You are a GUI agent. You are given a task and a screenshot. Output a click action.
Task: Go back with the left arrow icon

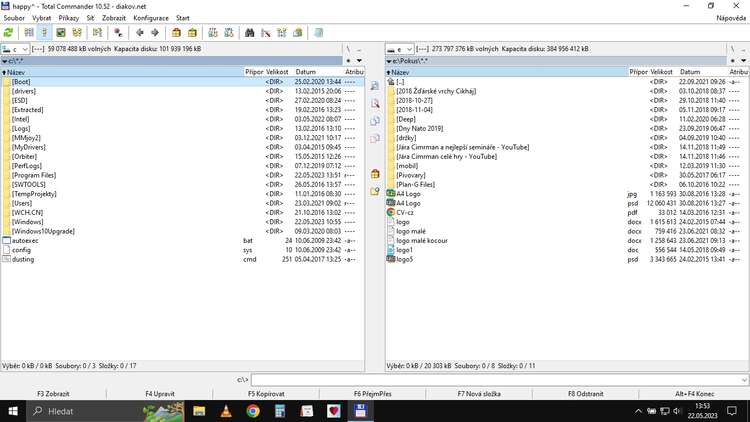click(x=140, y=33)
